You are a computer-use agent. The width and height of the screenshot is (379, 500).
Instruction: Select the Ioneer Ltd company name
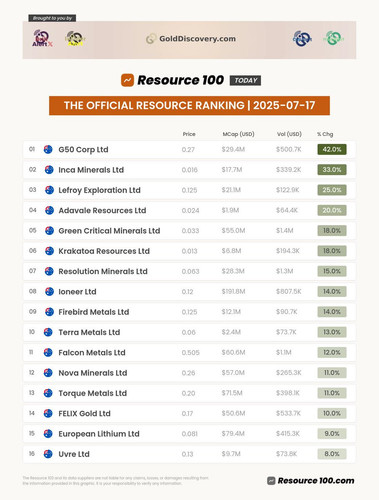coord(77,292)
